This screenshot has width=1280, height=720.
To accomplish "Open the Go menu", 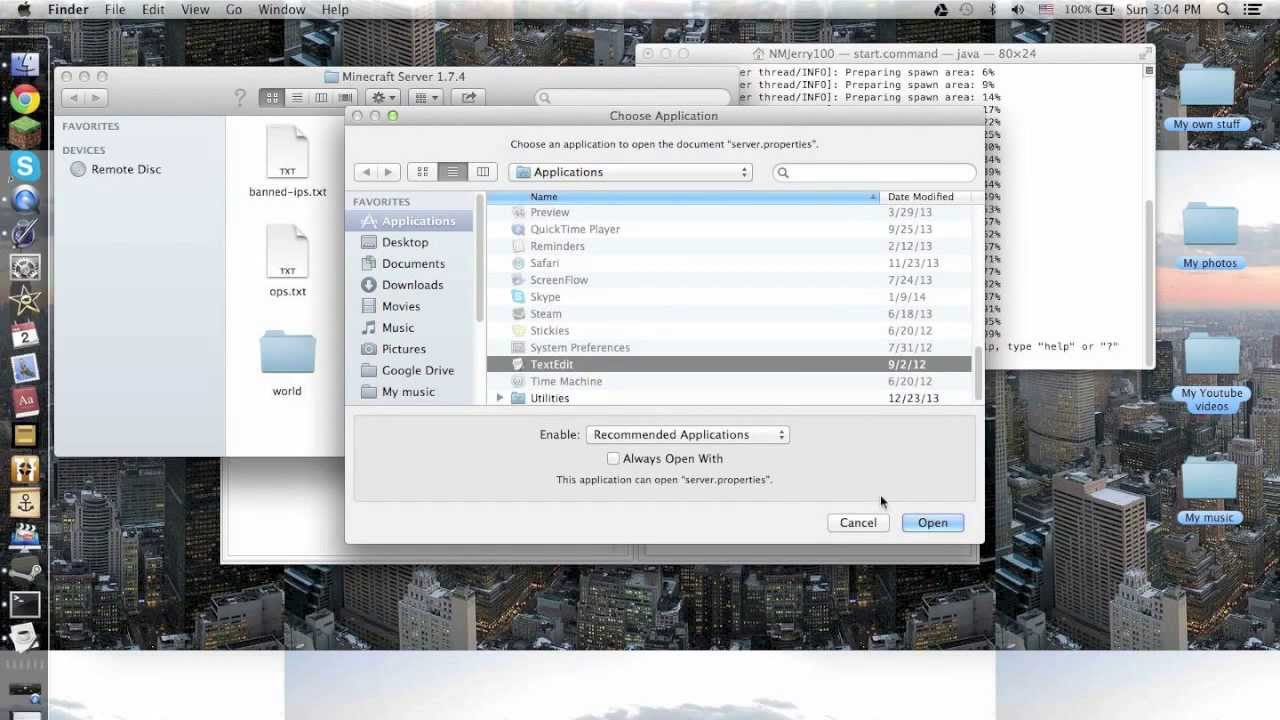I will pyautogui.click(x=234, y=10).
